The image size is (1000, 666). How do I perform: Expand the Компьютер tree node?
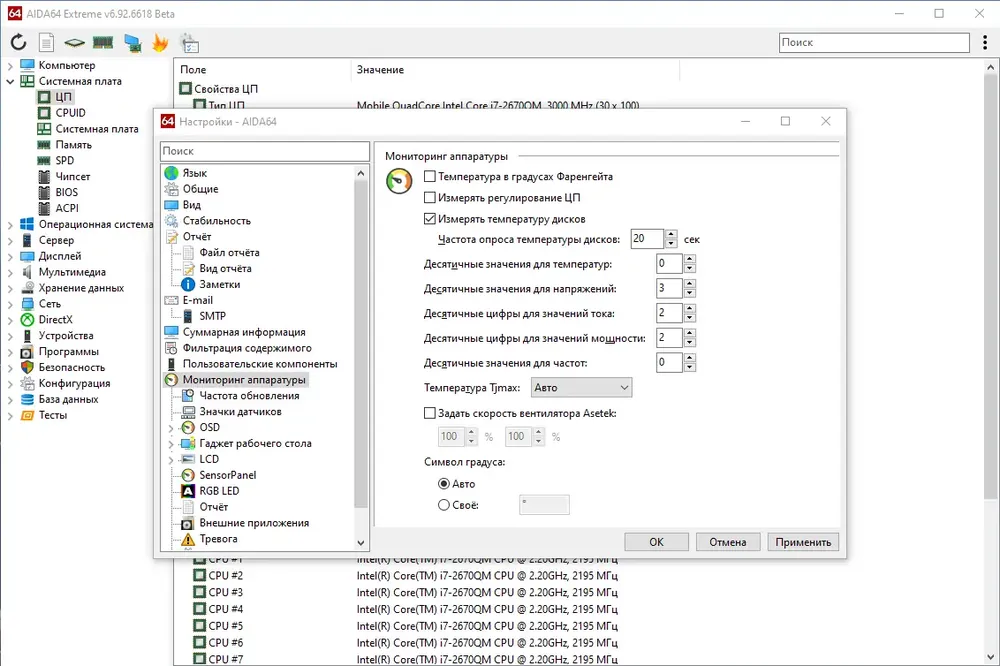10,65
